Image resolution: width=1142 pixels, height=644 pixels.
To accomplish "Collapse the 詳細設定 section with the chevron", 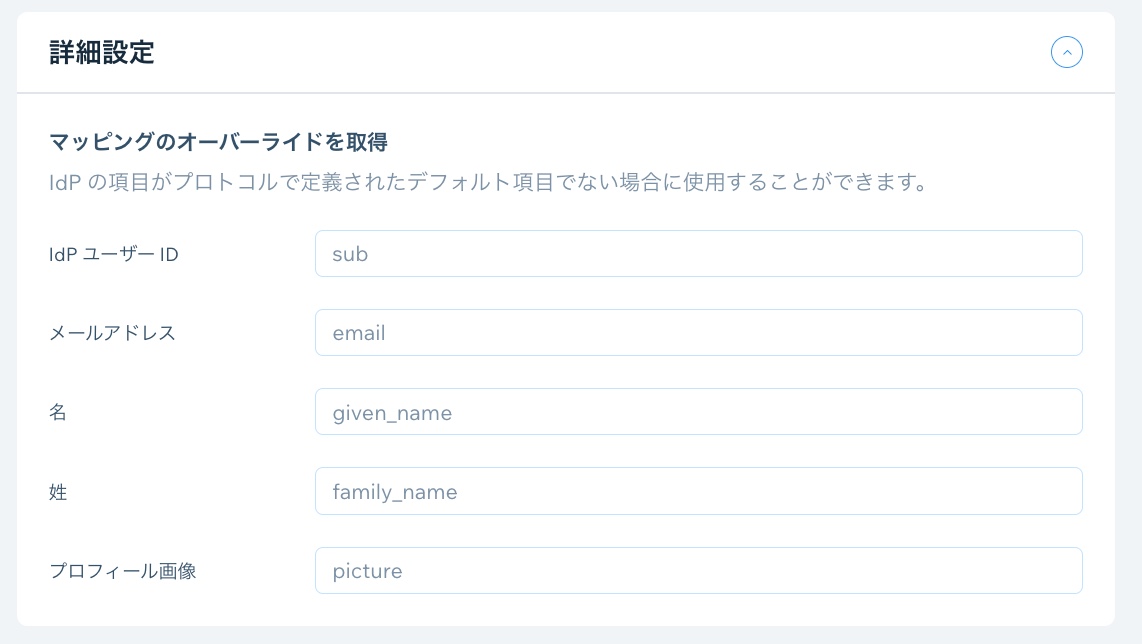I will tap(1066, 52).
